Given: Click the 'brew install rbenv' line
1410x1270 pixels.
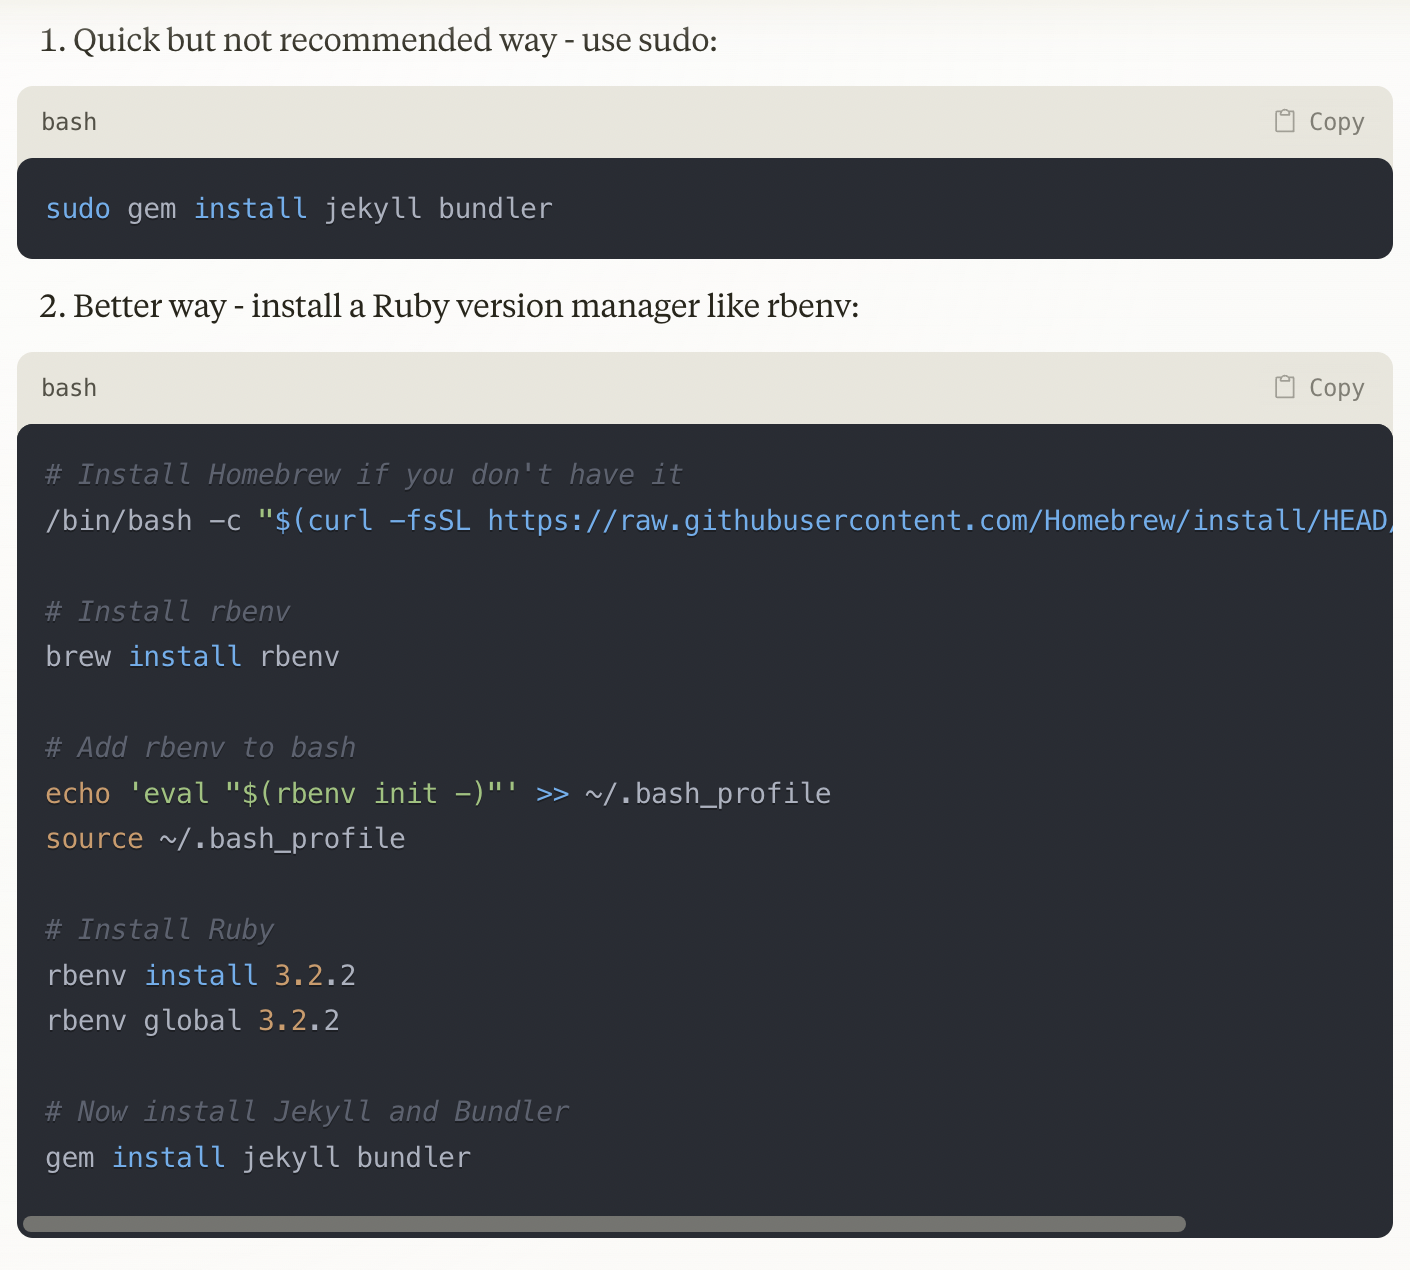Looking at the screenshot, I should (192, 656).
